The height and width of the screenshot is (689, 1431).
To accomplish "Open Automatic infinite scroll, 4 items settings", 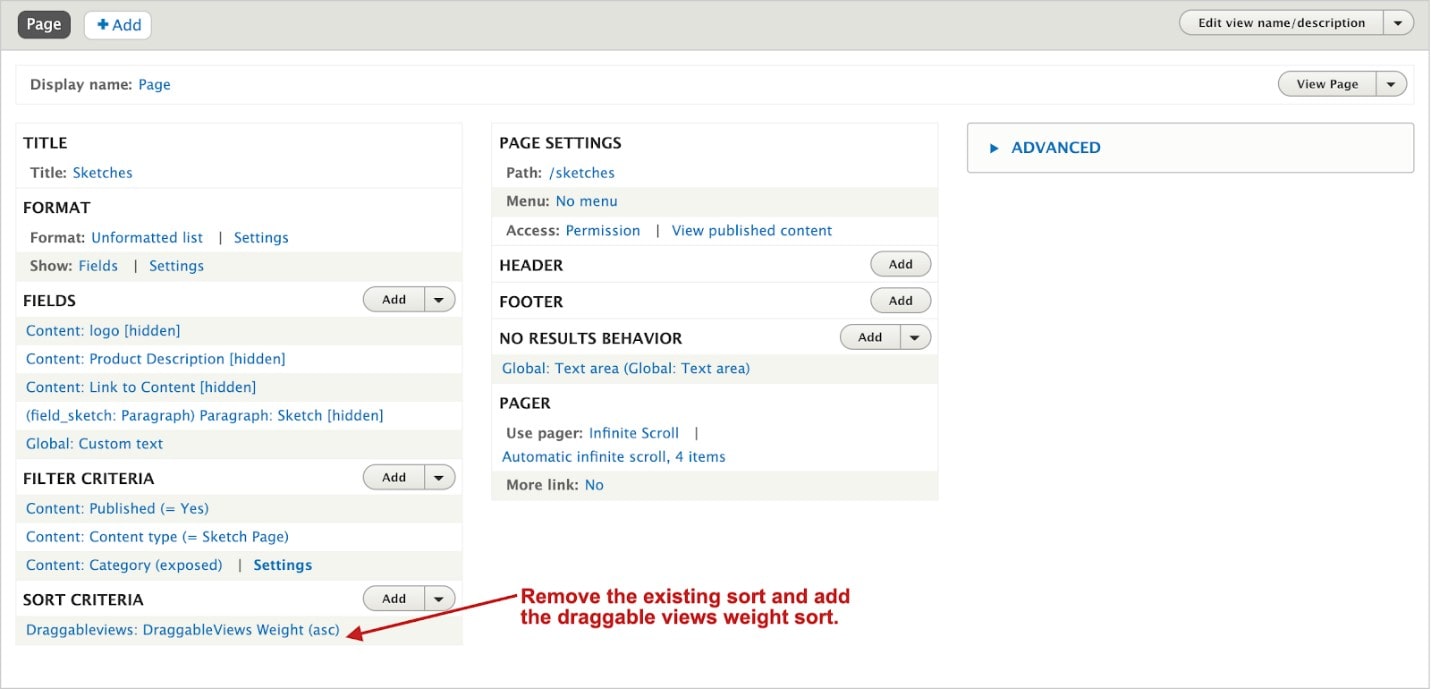I will (x=614, y=457).
